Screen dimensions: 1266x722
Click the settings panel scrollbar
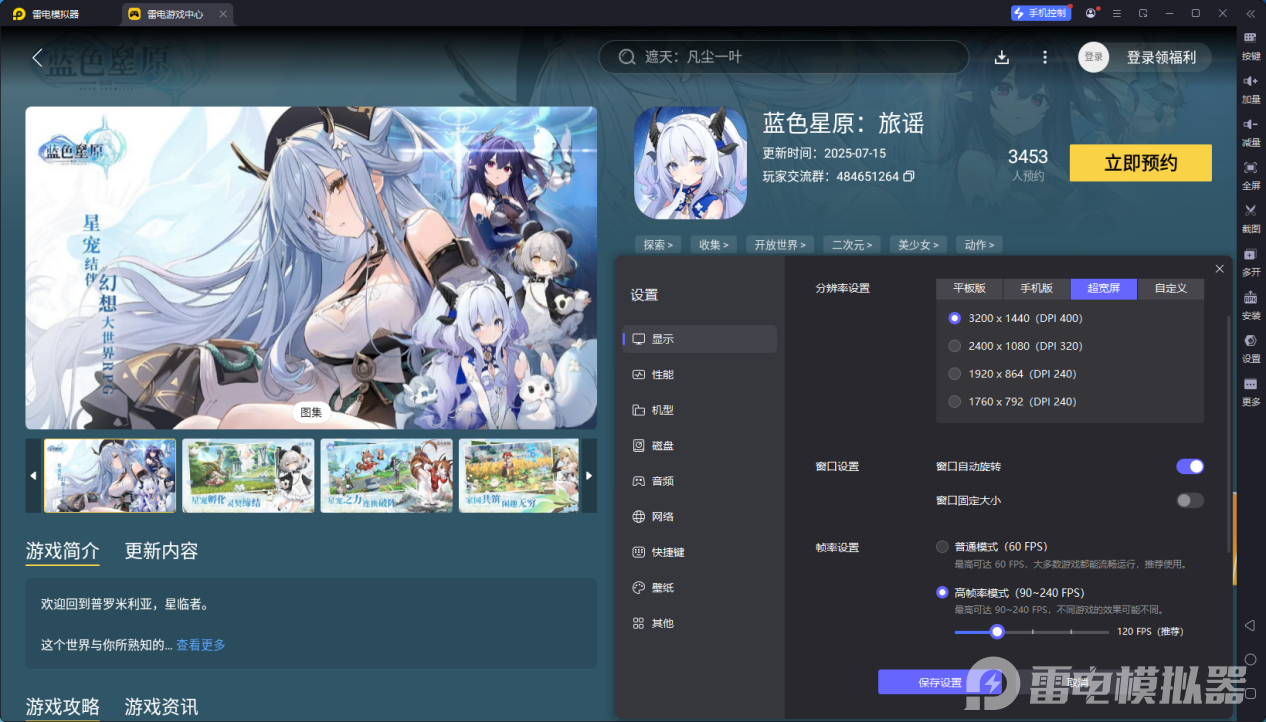1230,435
